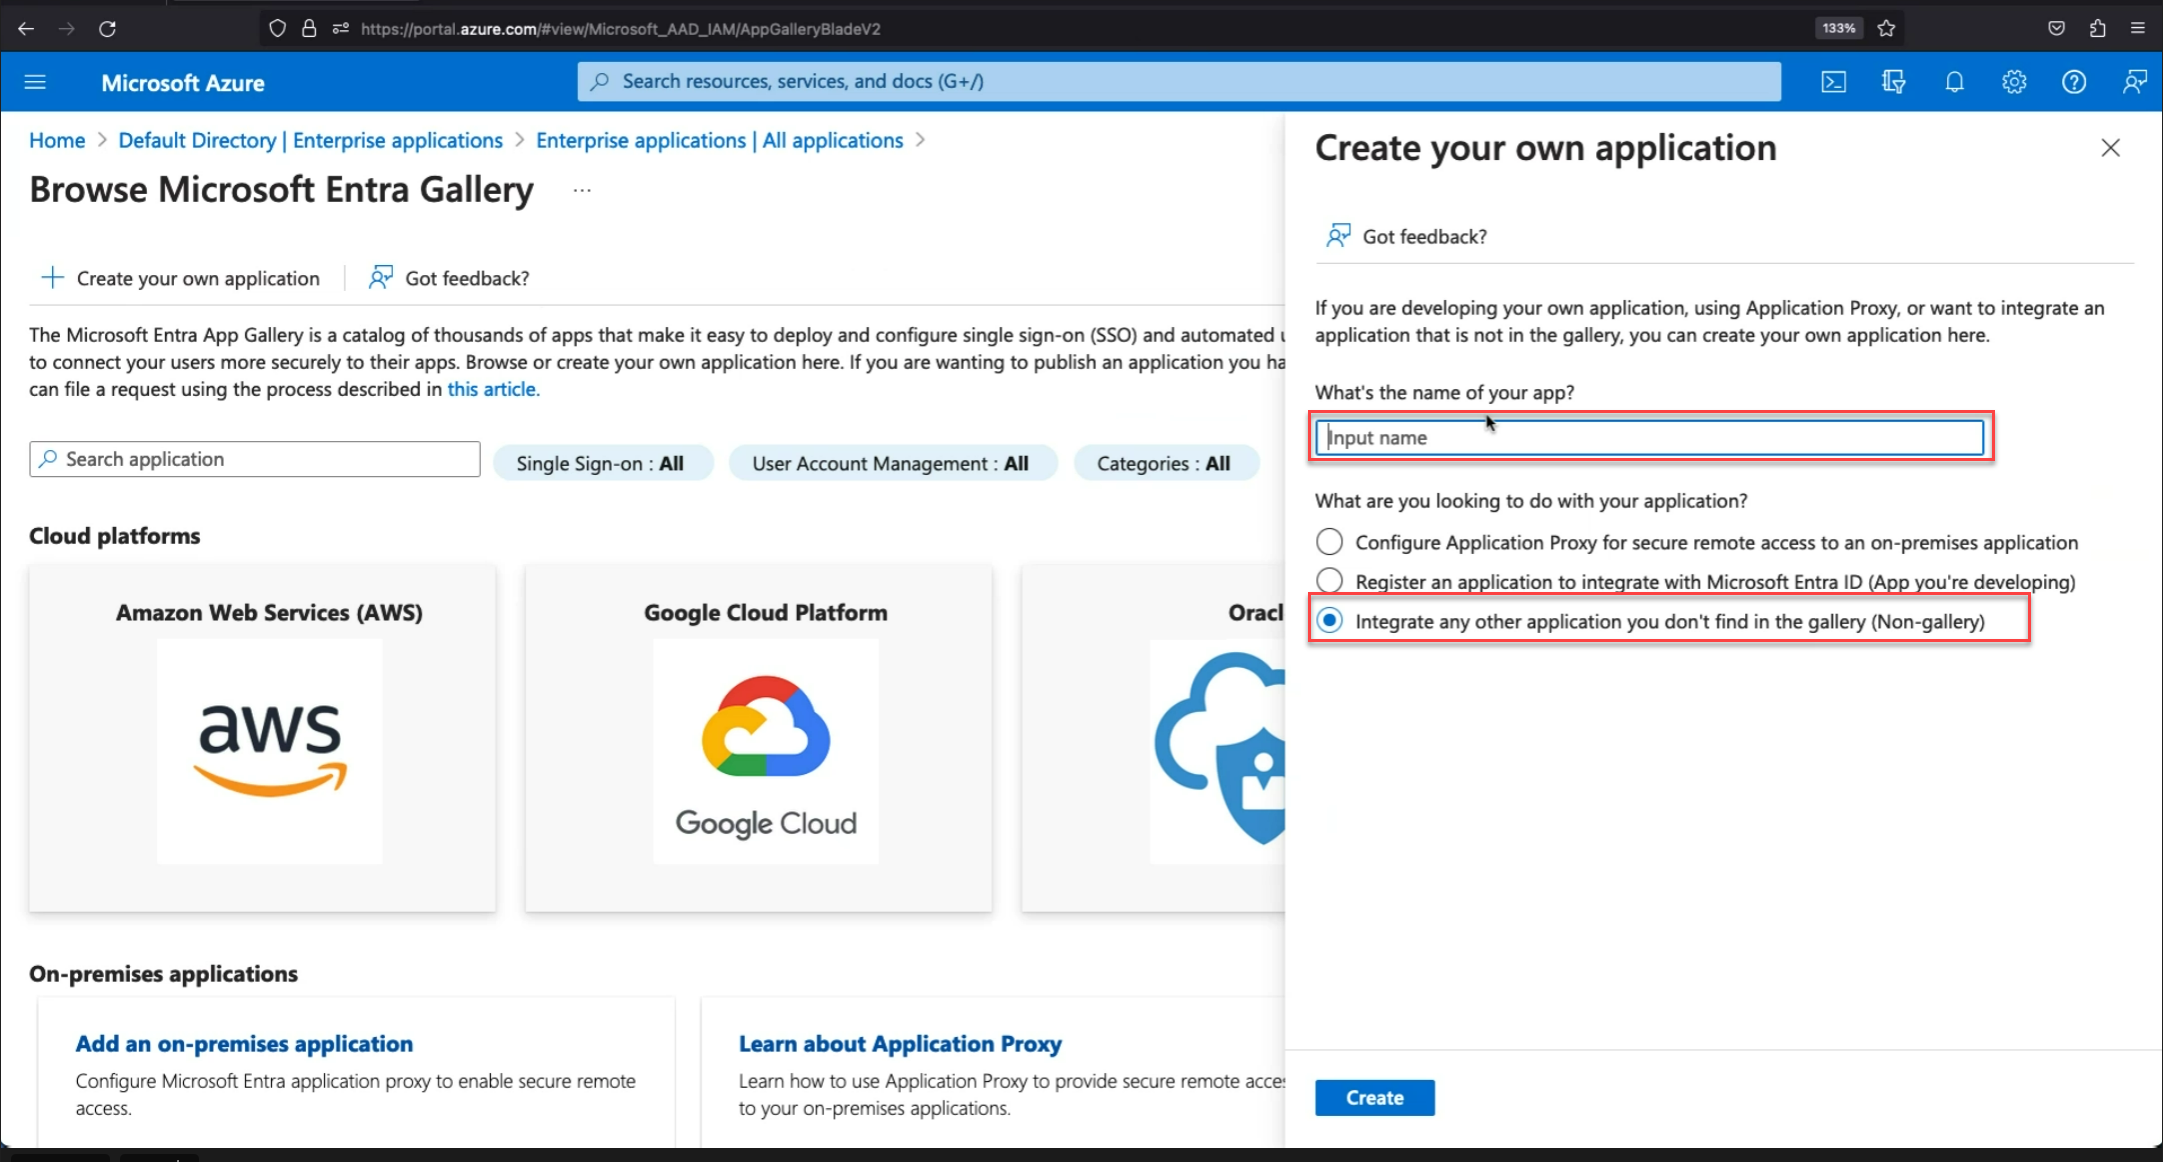Open the User Account Management filter
The image size is (2163, 1162).
click(x=892, y=462)
